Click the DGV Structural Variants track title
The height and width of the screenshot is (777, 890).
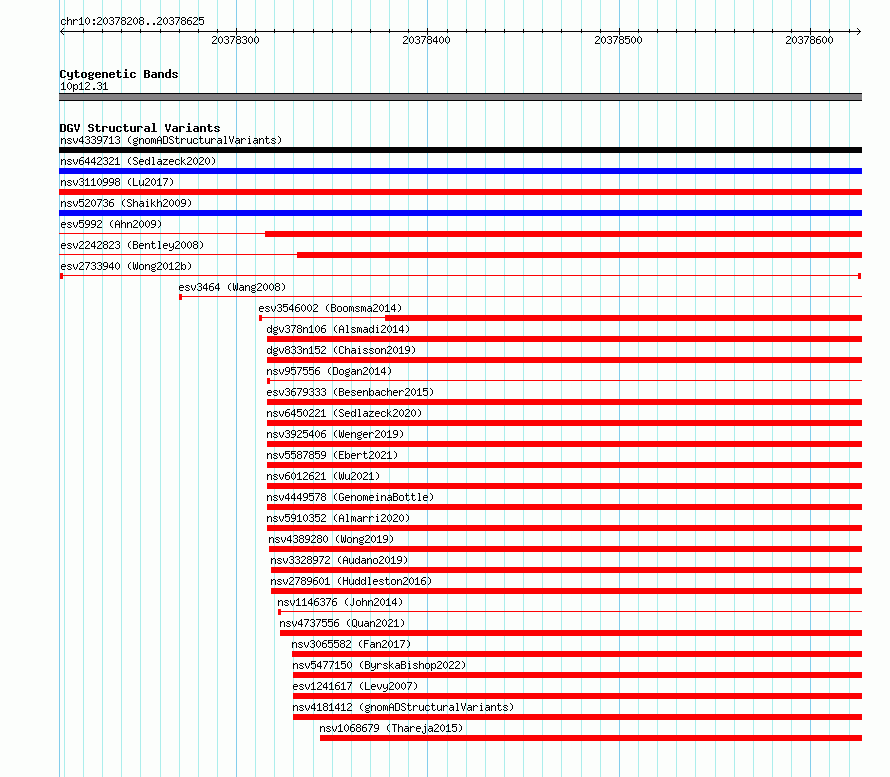point(140,128)
